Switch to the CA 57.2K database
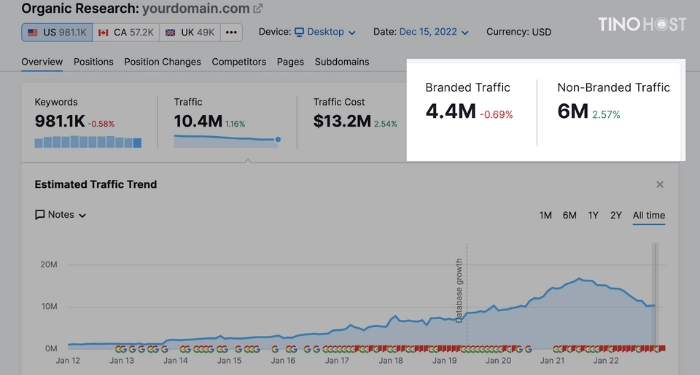The height and width of the screenshot is (375, 700). point(126,33)
